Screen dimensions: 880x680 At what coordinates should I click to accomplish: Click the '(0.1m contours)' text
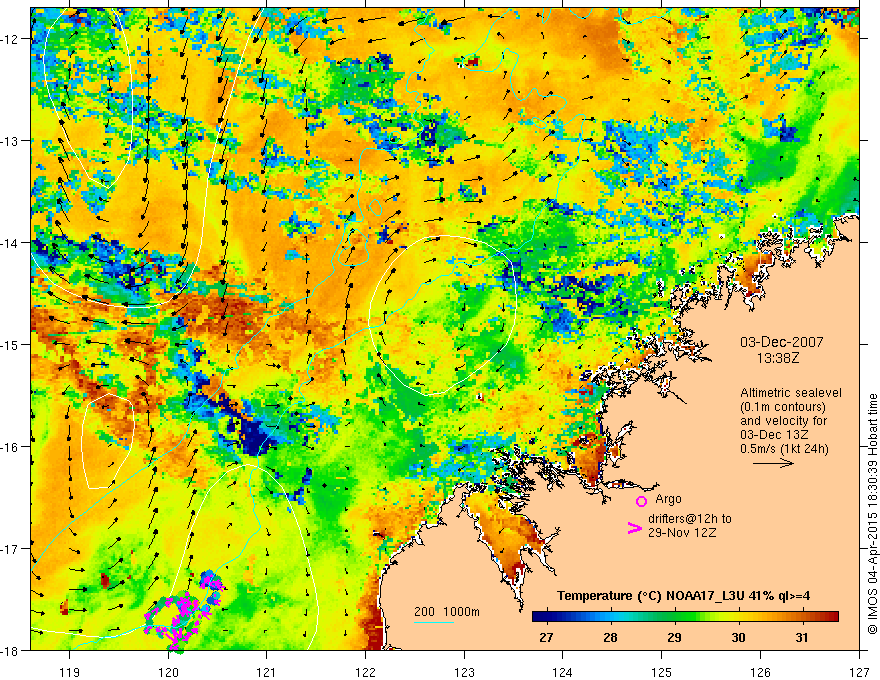tap(783, 407)
